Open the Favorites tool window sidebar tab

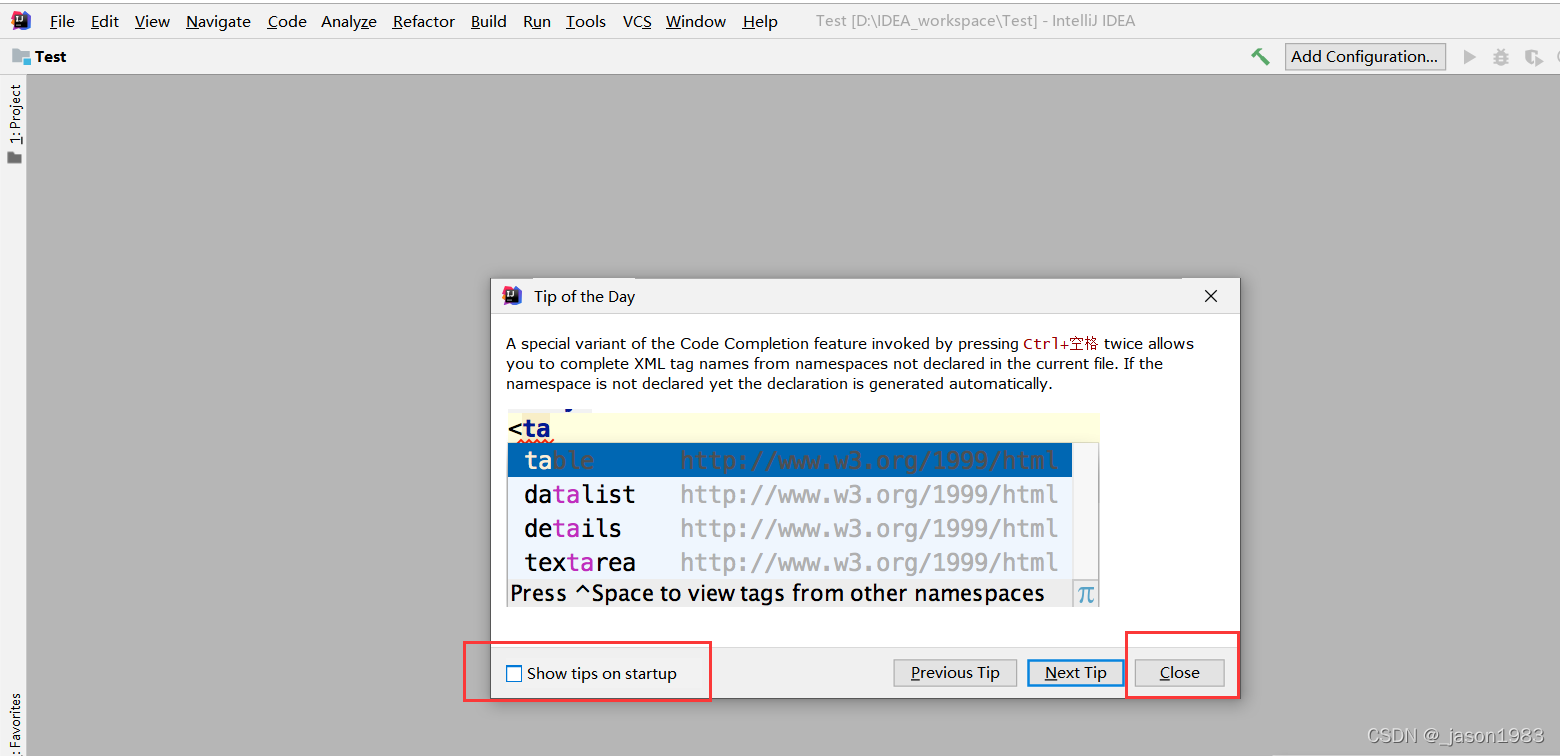[15, 723]
